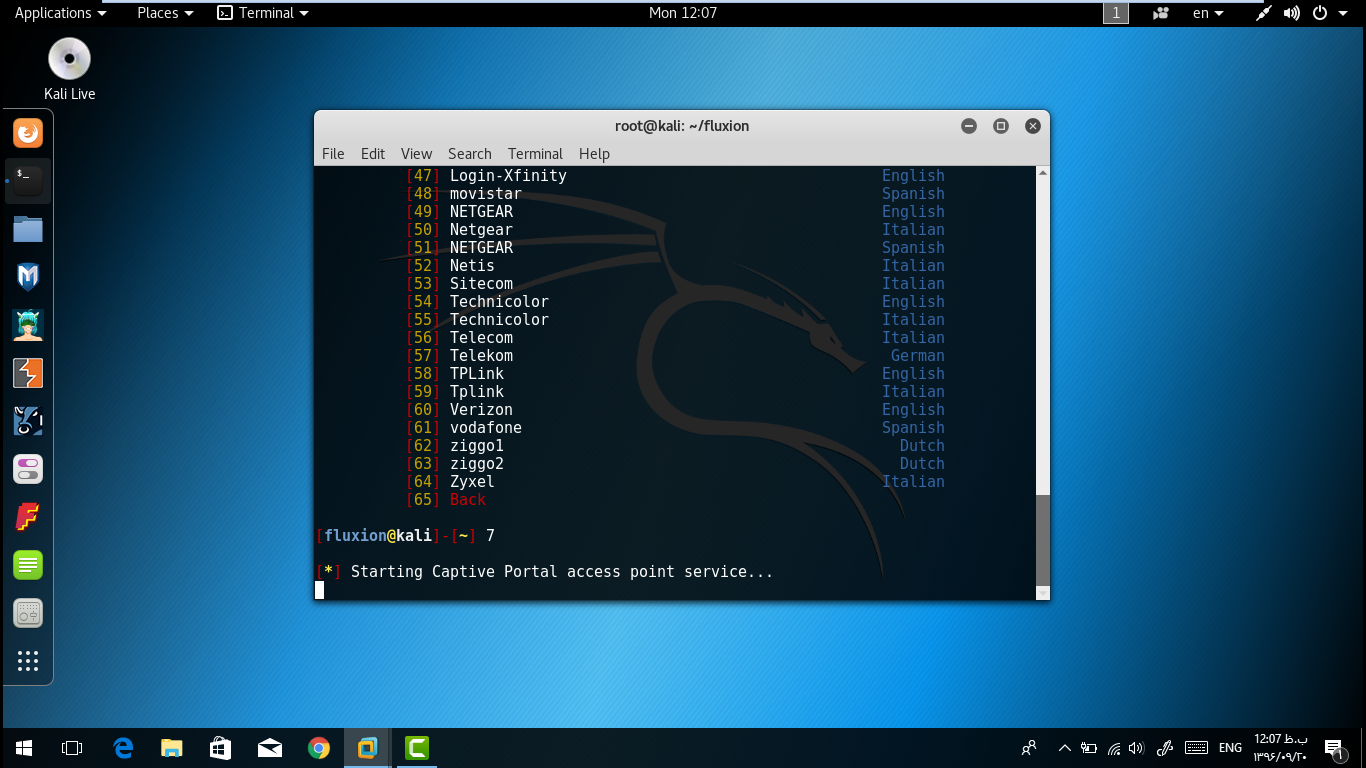Open the Edit menu in terminal
Image resolution: width=1366 pixels, height=768 pixels.
[x=373, y=153]
